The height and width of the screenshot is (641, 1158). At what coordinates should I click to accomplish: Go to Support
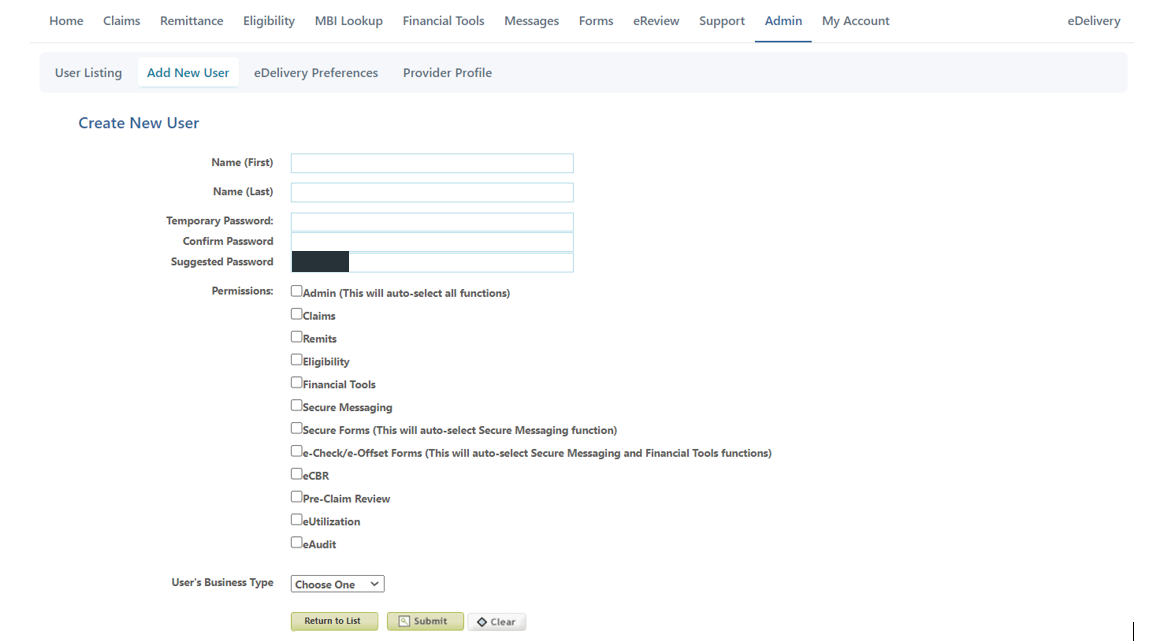coord(722,21)
